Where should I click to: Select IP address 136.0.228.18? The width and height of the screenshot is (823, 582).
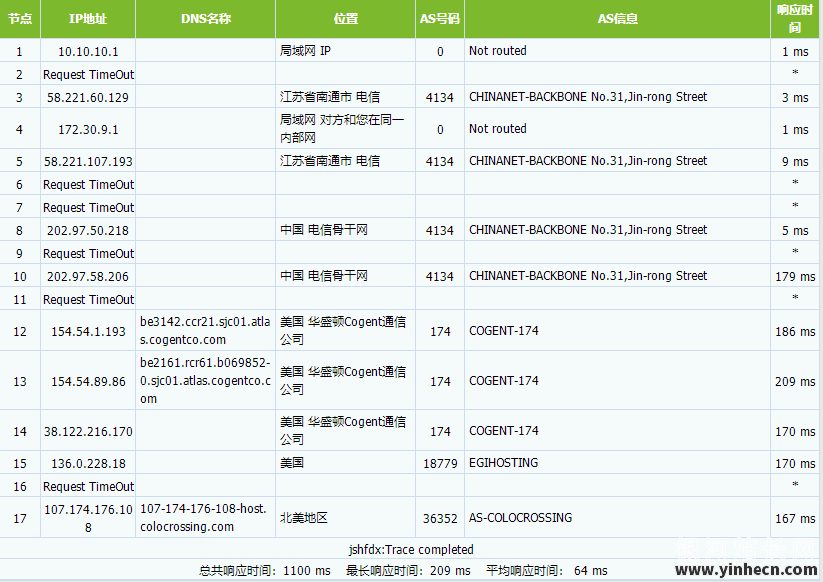pos(88,464)
